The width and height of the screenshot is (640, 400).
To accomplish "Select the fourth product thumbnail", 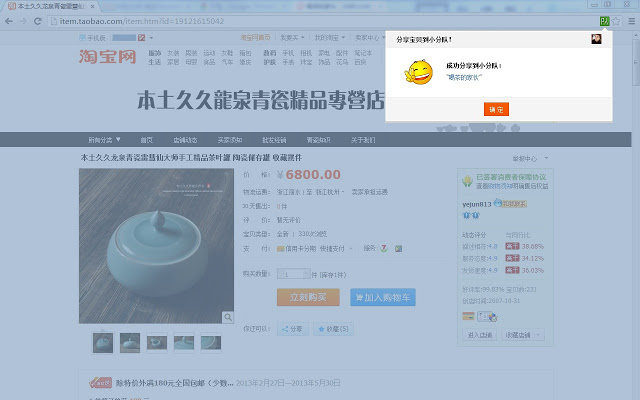I will (184, 342).
